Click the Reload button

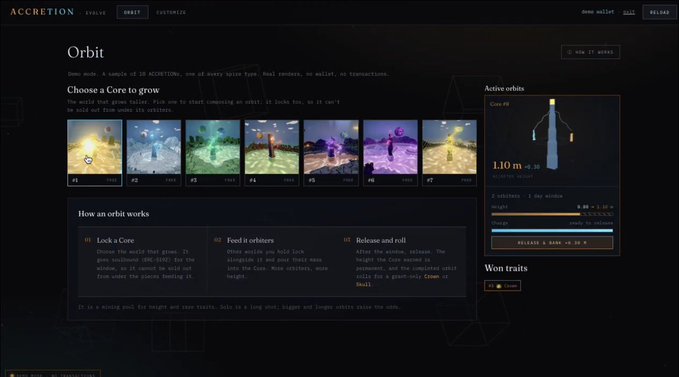coord(659,12)
